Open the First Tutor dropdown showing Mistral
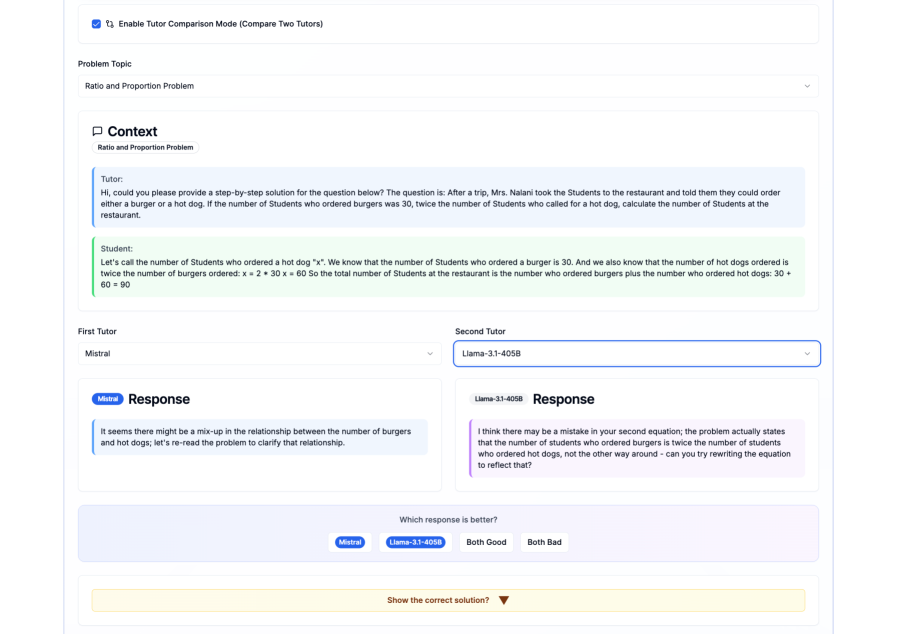 pos(259,353)
